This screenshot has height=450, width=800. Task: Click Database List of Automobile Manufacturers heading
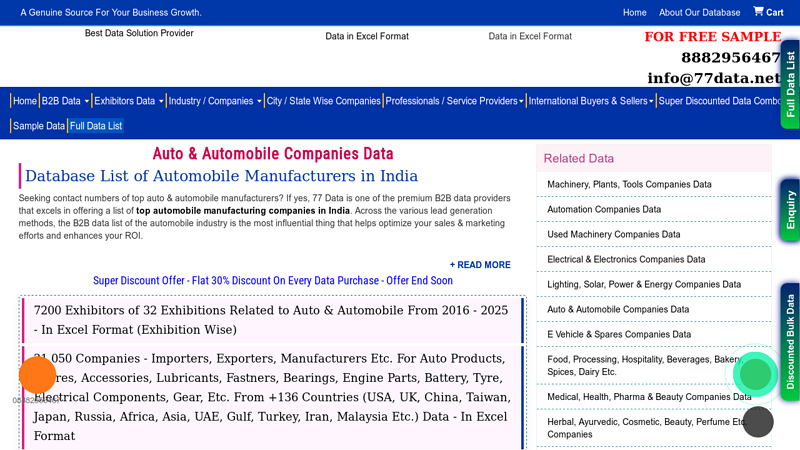coord(221,176)
